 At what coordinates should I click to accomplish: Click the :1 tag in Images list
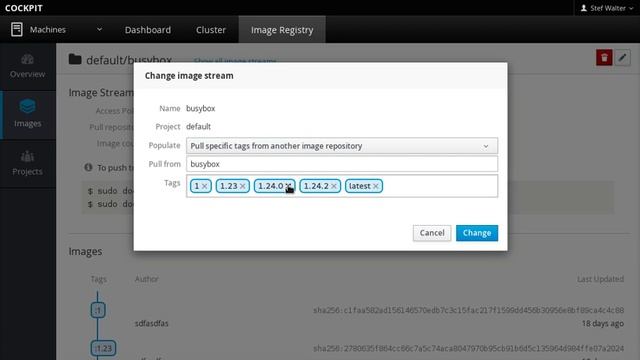coord(98,310)
